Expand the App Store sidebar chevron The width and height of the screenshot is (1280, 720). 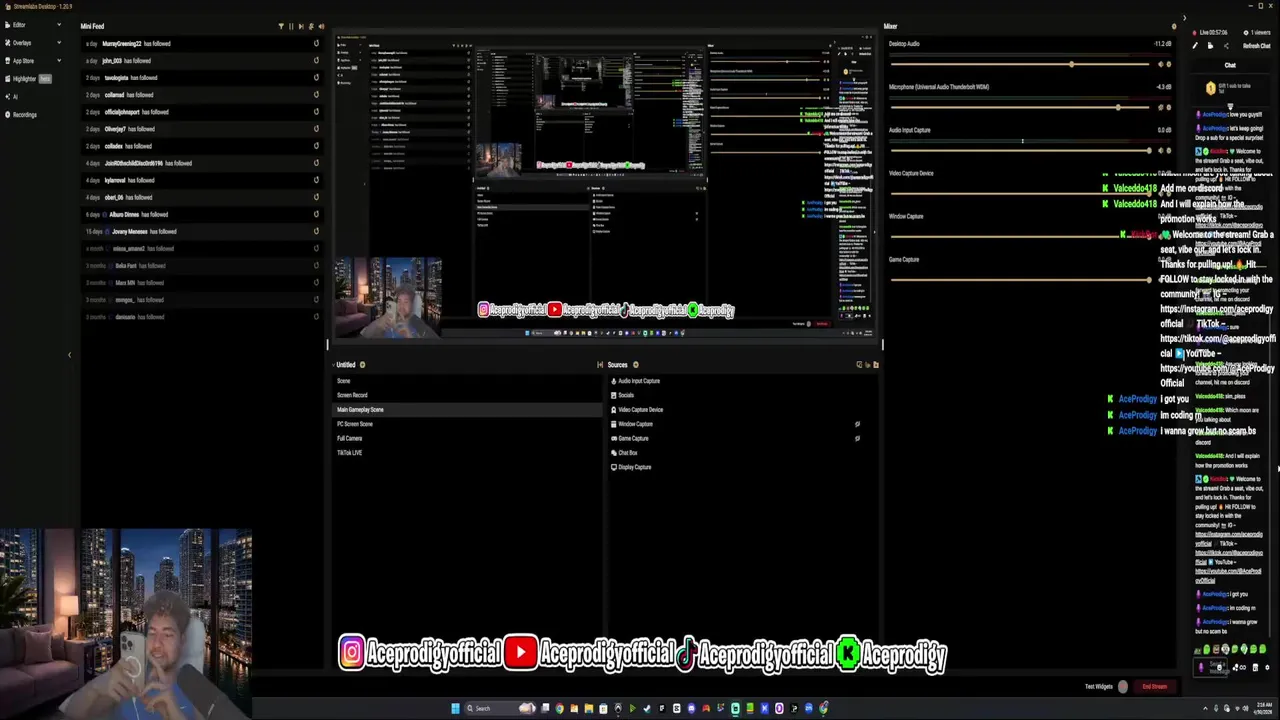[58, 61]
